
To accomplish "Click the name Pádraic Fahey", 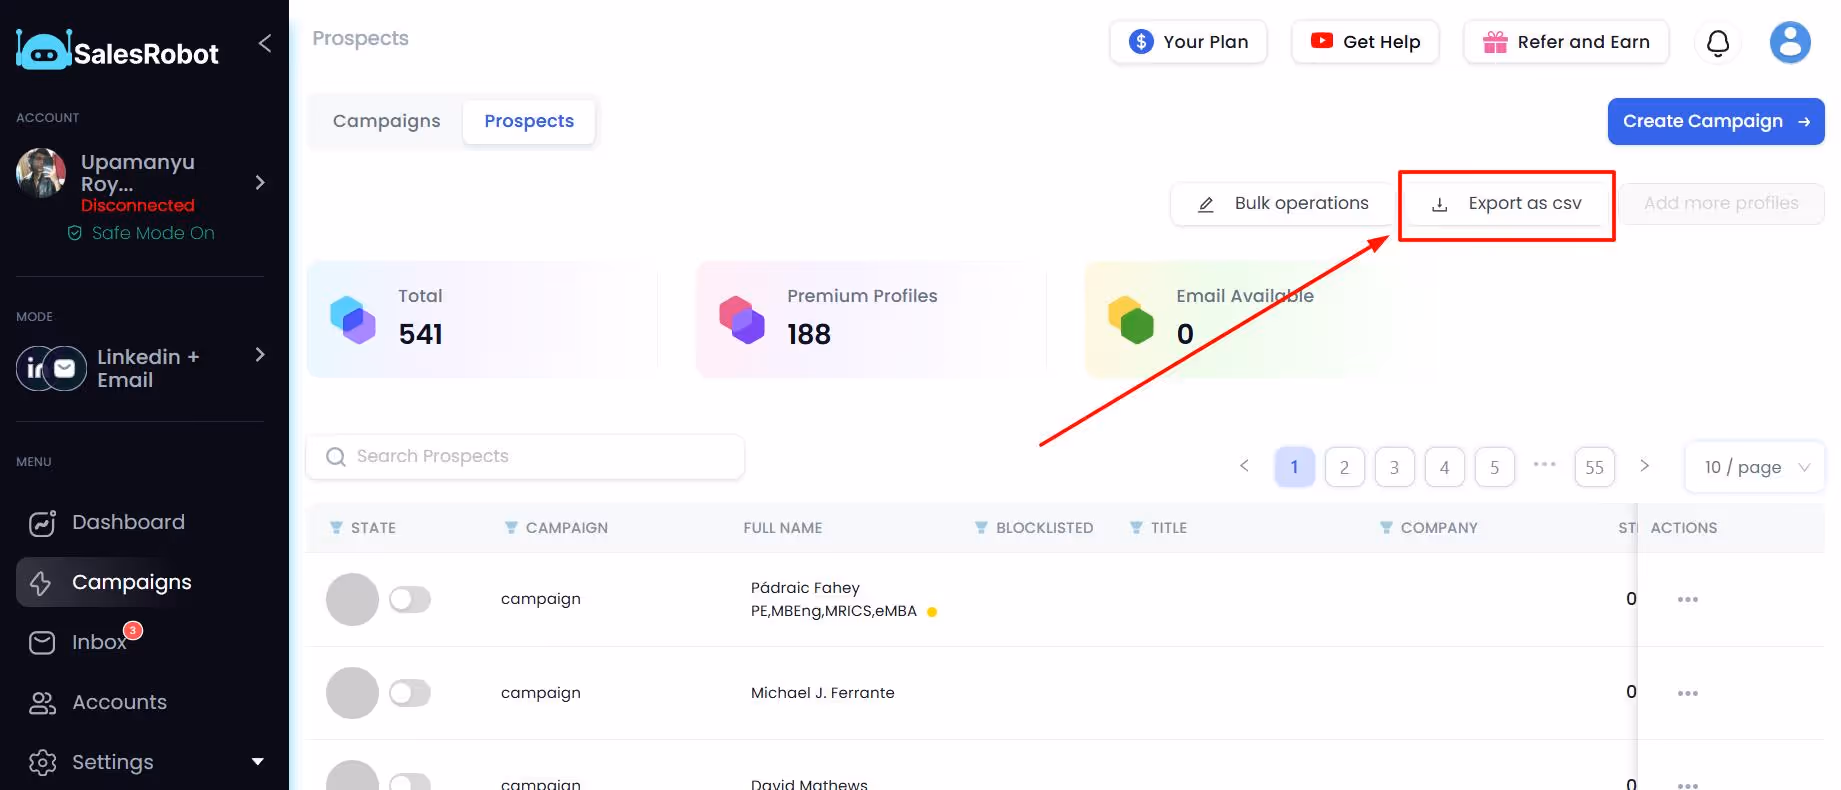I will point(805,588).
